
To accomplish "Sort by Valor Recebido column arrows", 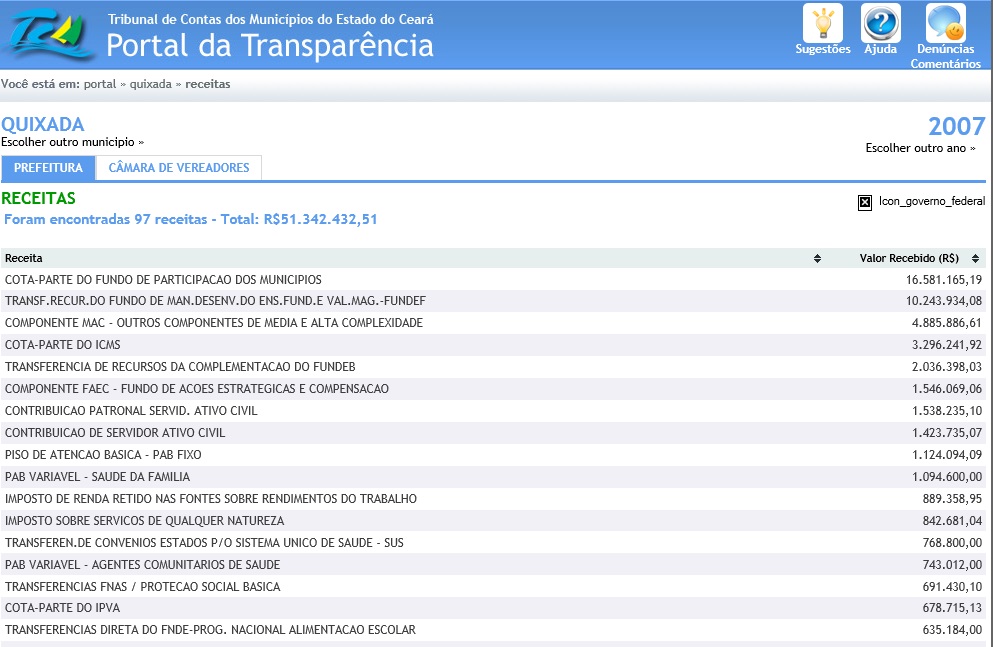I will pos(977,258).
